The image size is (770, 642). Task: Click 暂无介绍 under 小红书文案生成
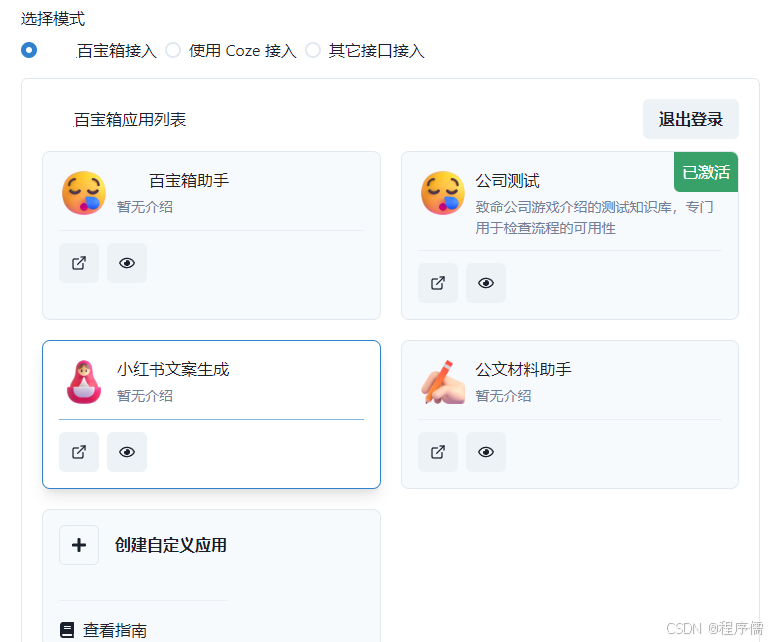145,396
